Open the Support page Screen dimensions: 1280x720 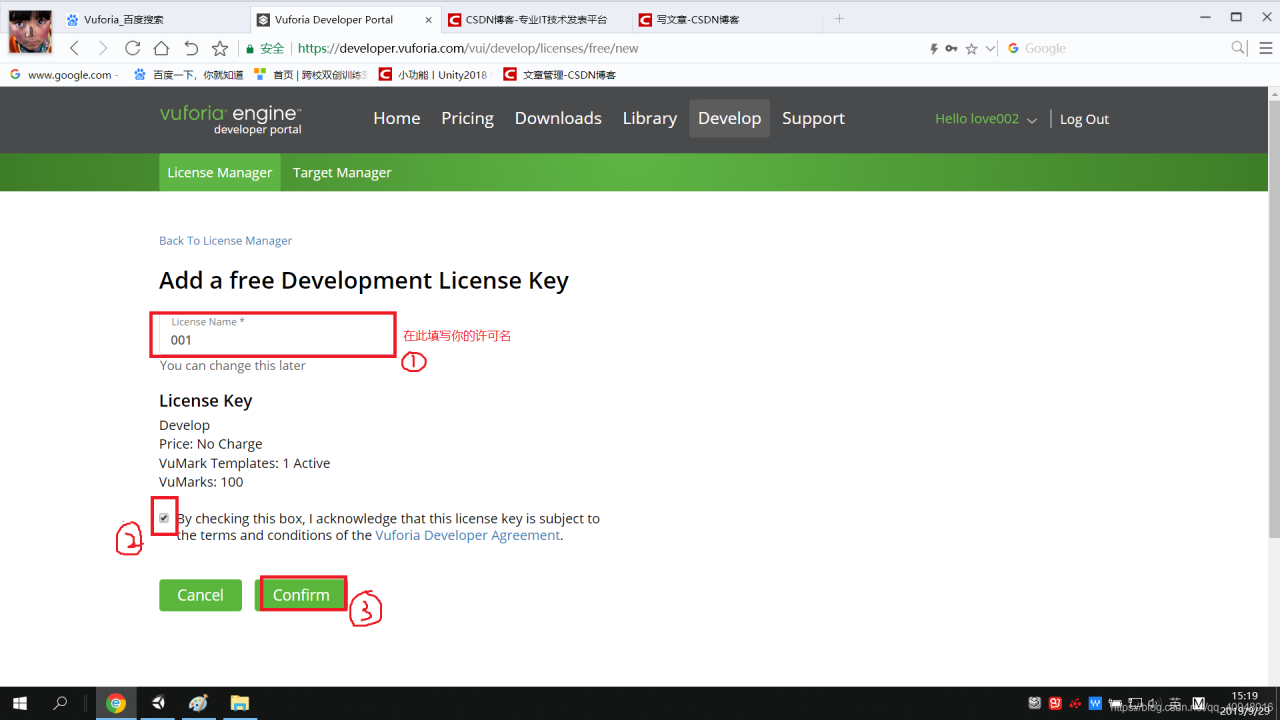coord(813,118)
